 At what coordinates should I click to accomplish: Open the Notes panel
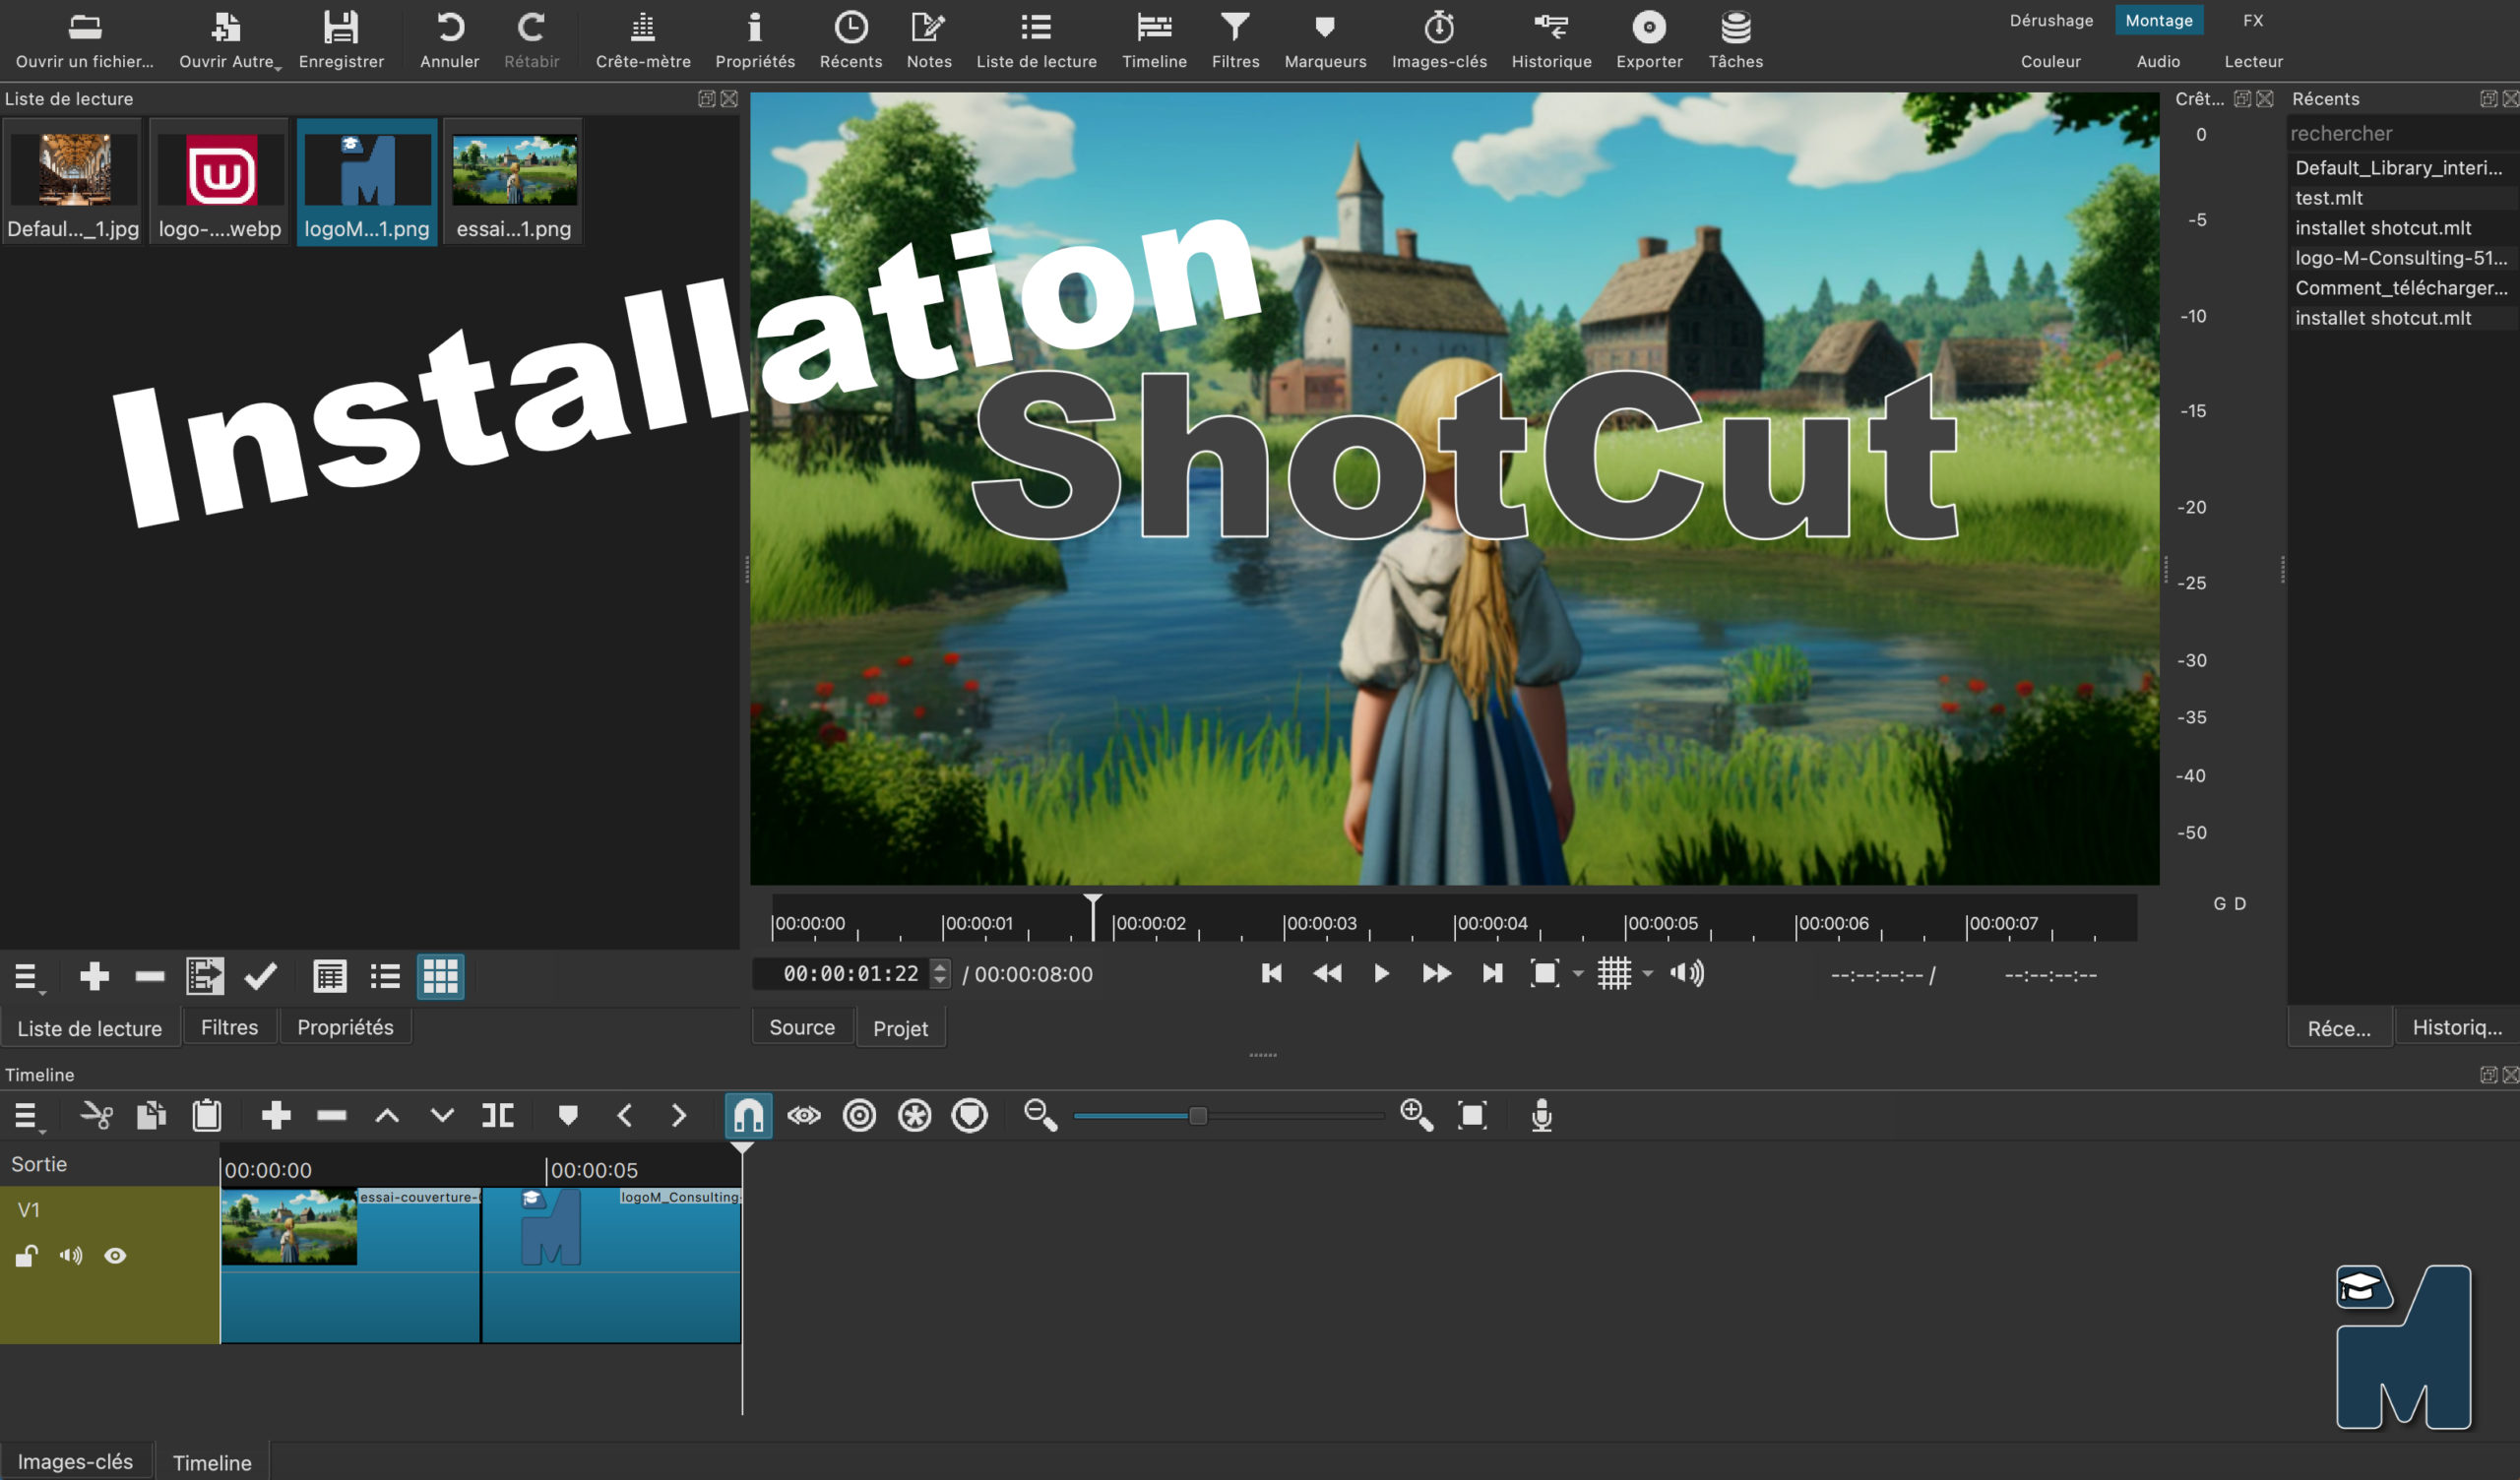tap(929, 40)
